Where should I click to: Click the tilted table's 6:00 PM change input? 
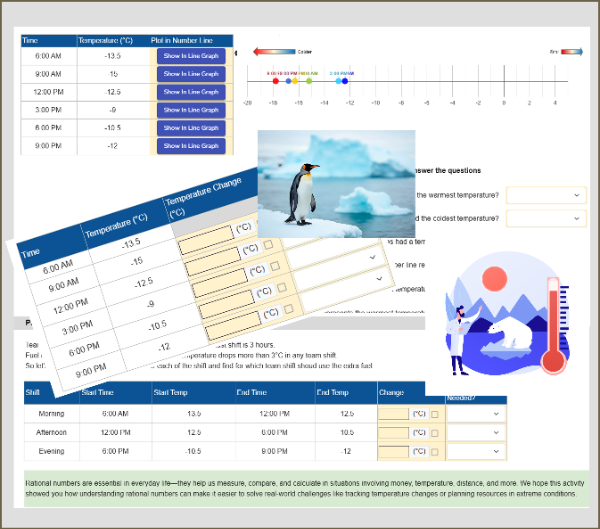tap(227, 304)
